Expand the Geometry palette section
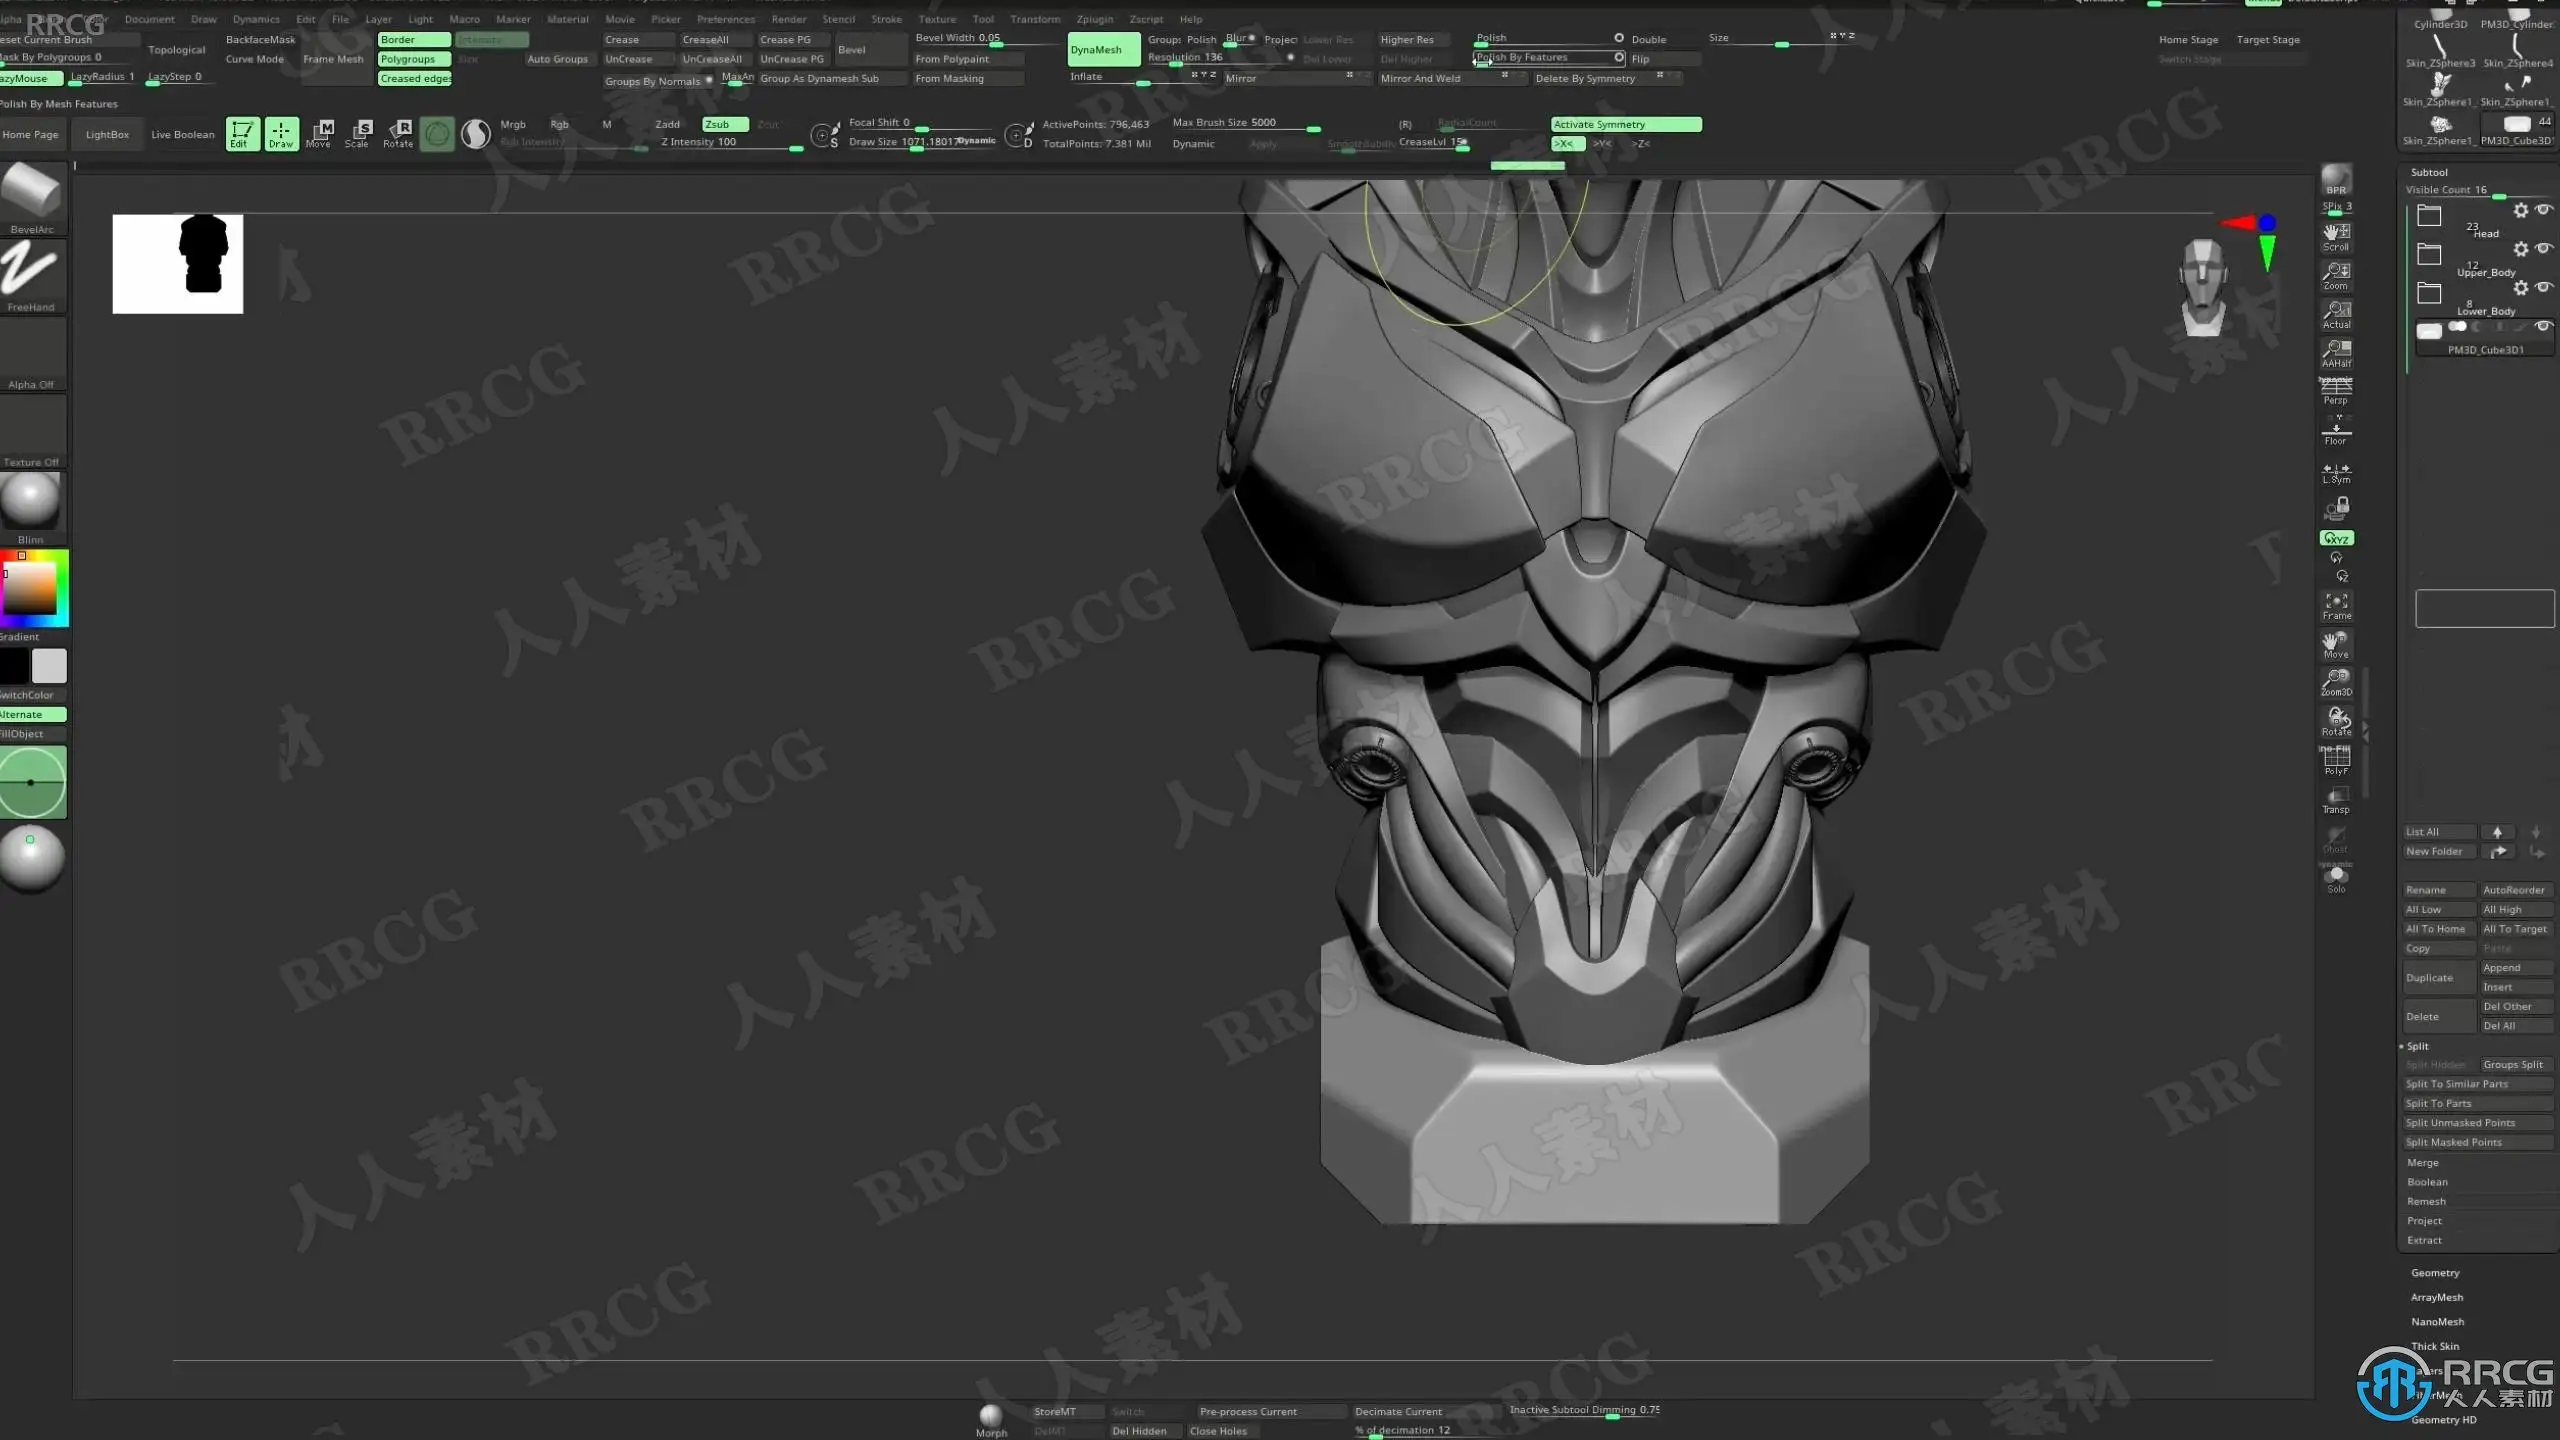The image size is (2560, 1440). pos(2435,1273)
